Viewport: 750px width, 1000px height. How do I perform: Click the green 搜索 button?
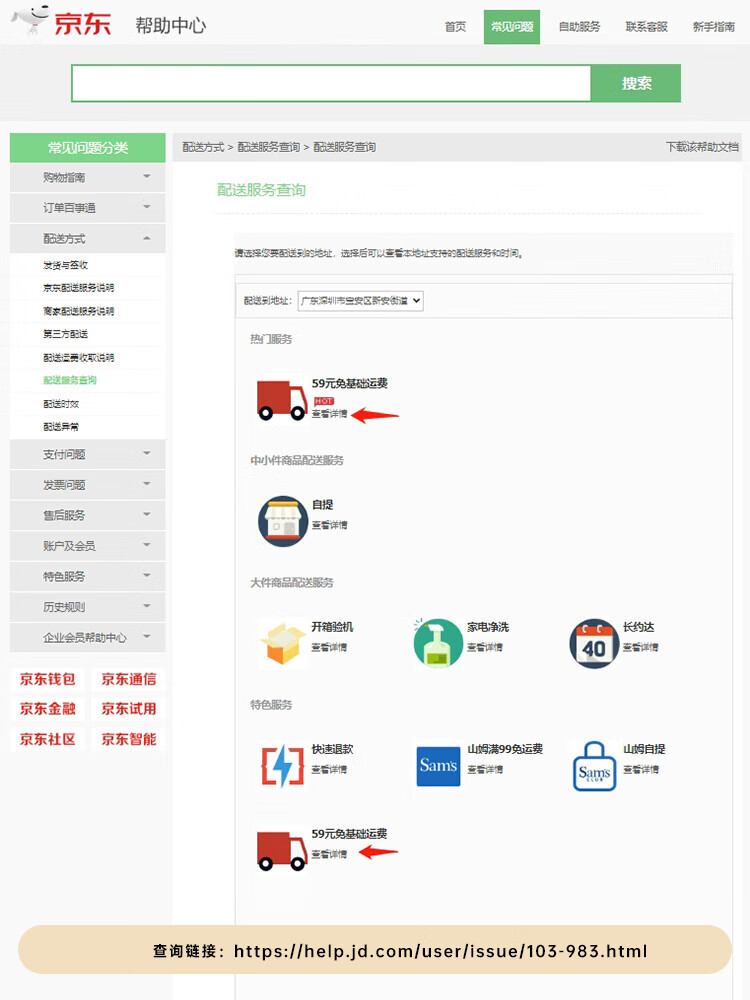(x=636, y=83)
